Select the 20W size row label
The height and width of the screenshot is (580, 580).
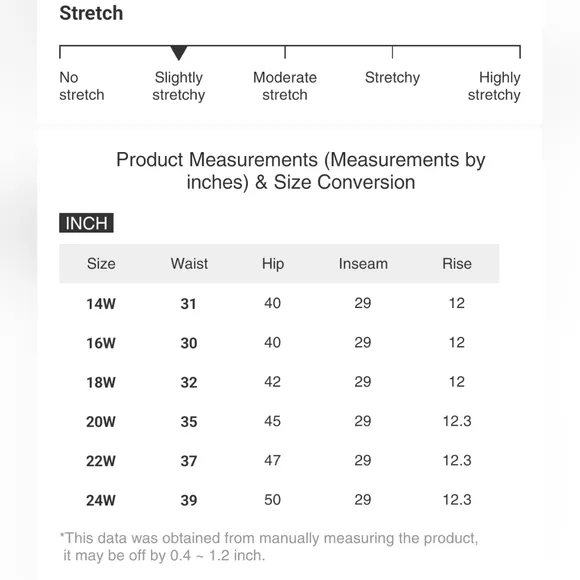[x=101, y=422]
